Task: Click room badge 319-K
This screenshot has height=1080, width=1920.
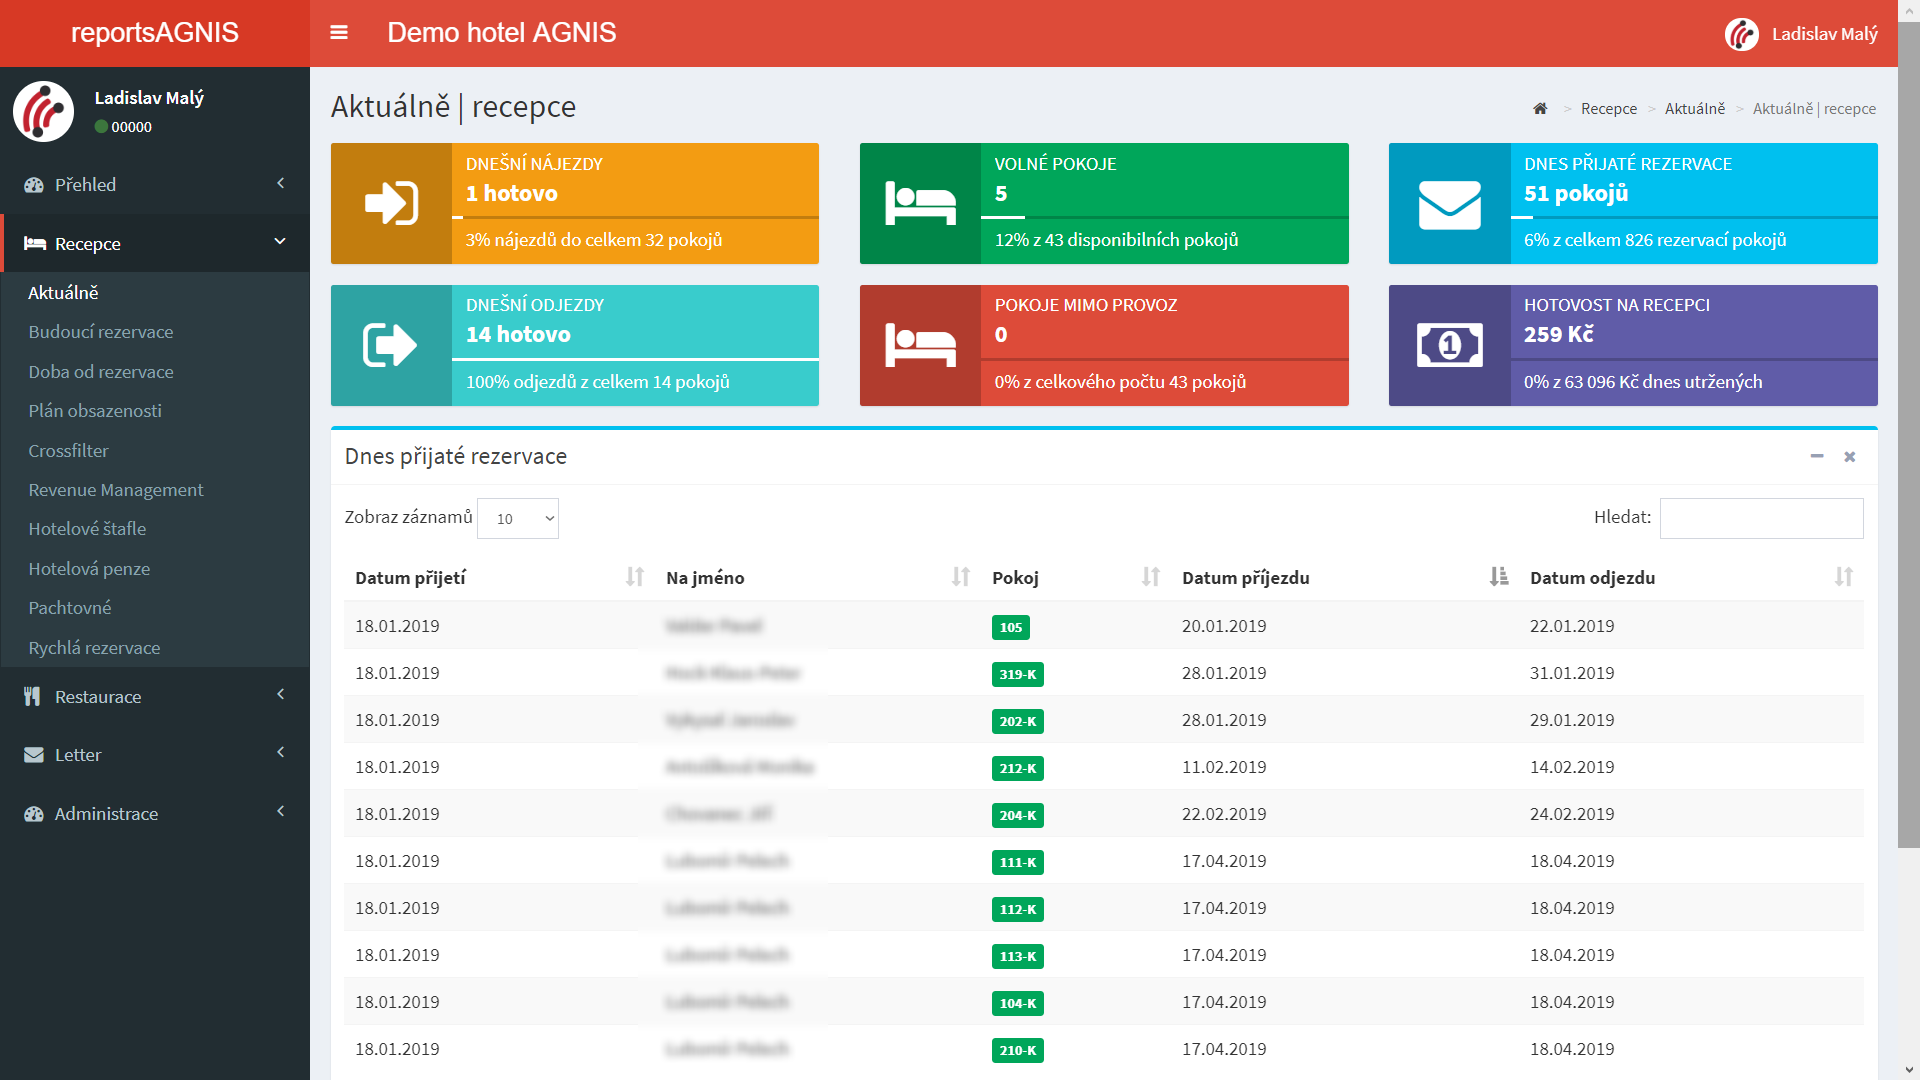Action: click(1017, 675)
